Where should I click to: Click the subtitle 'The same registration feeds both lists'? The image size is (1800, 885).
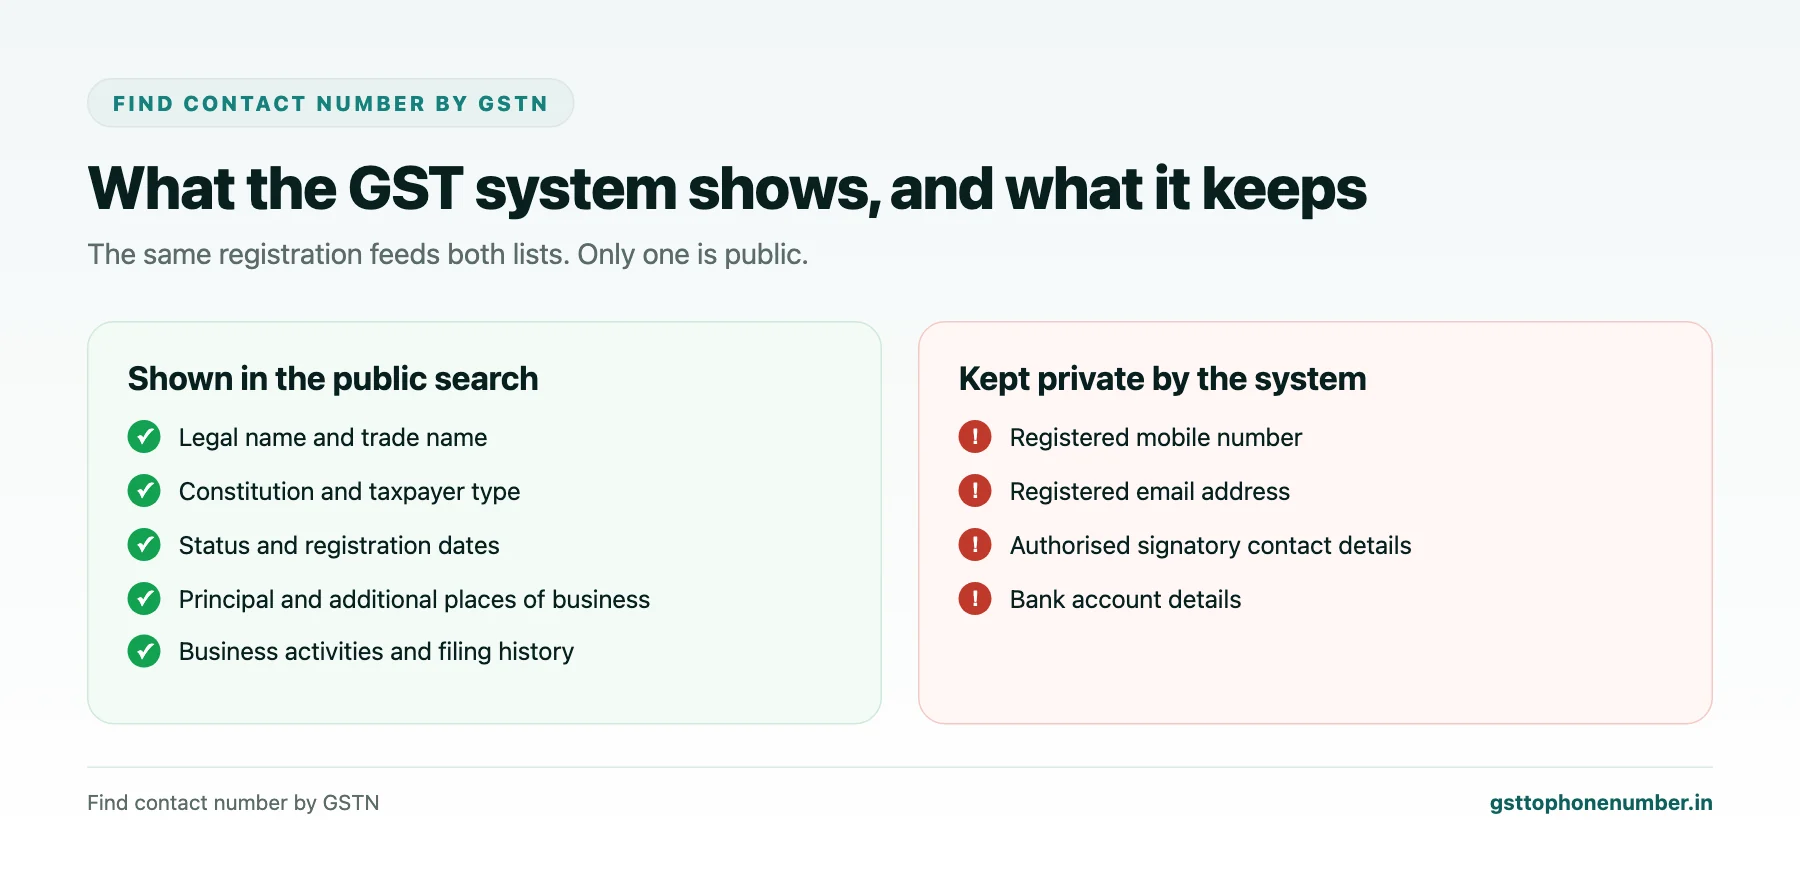447,255
